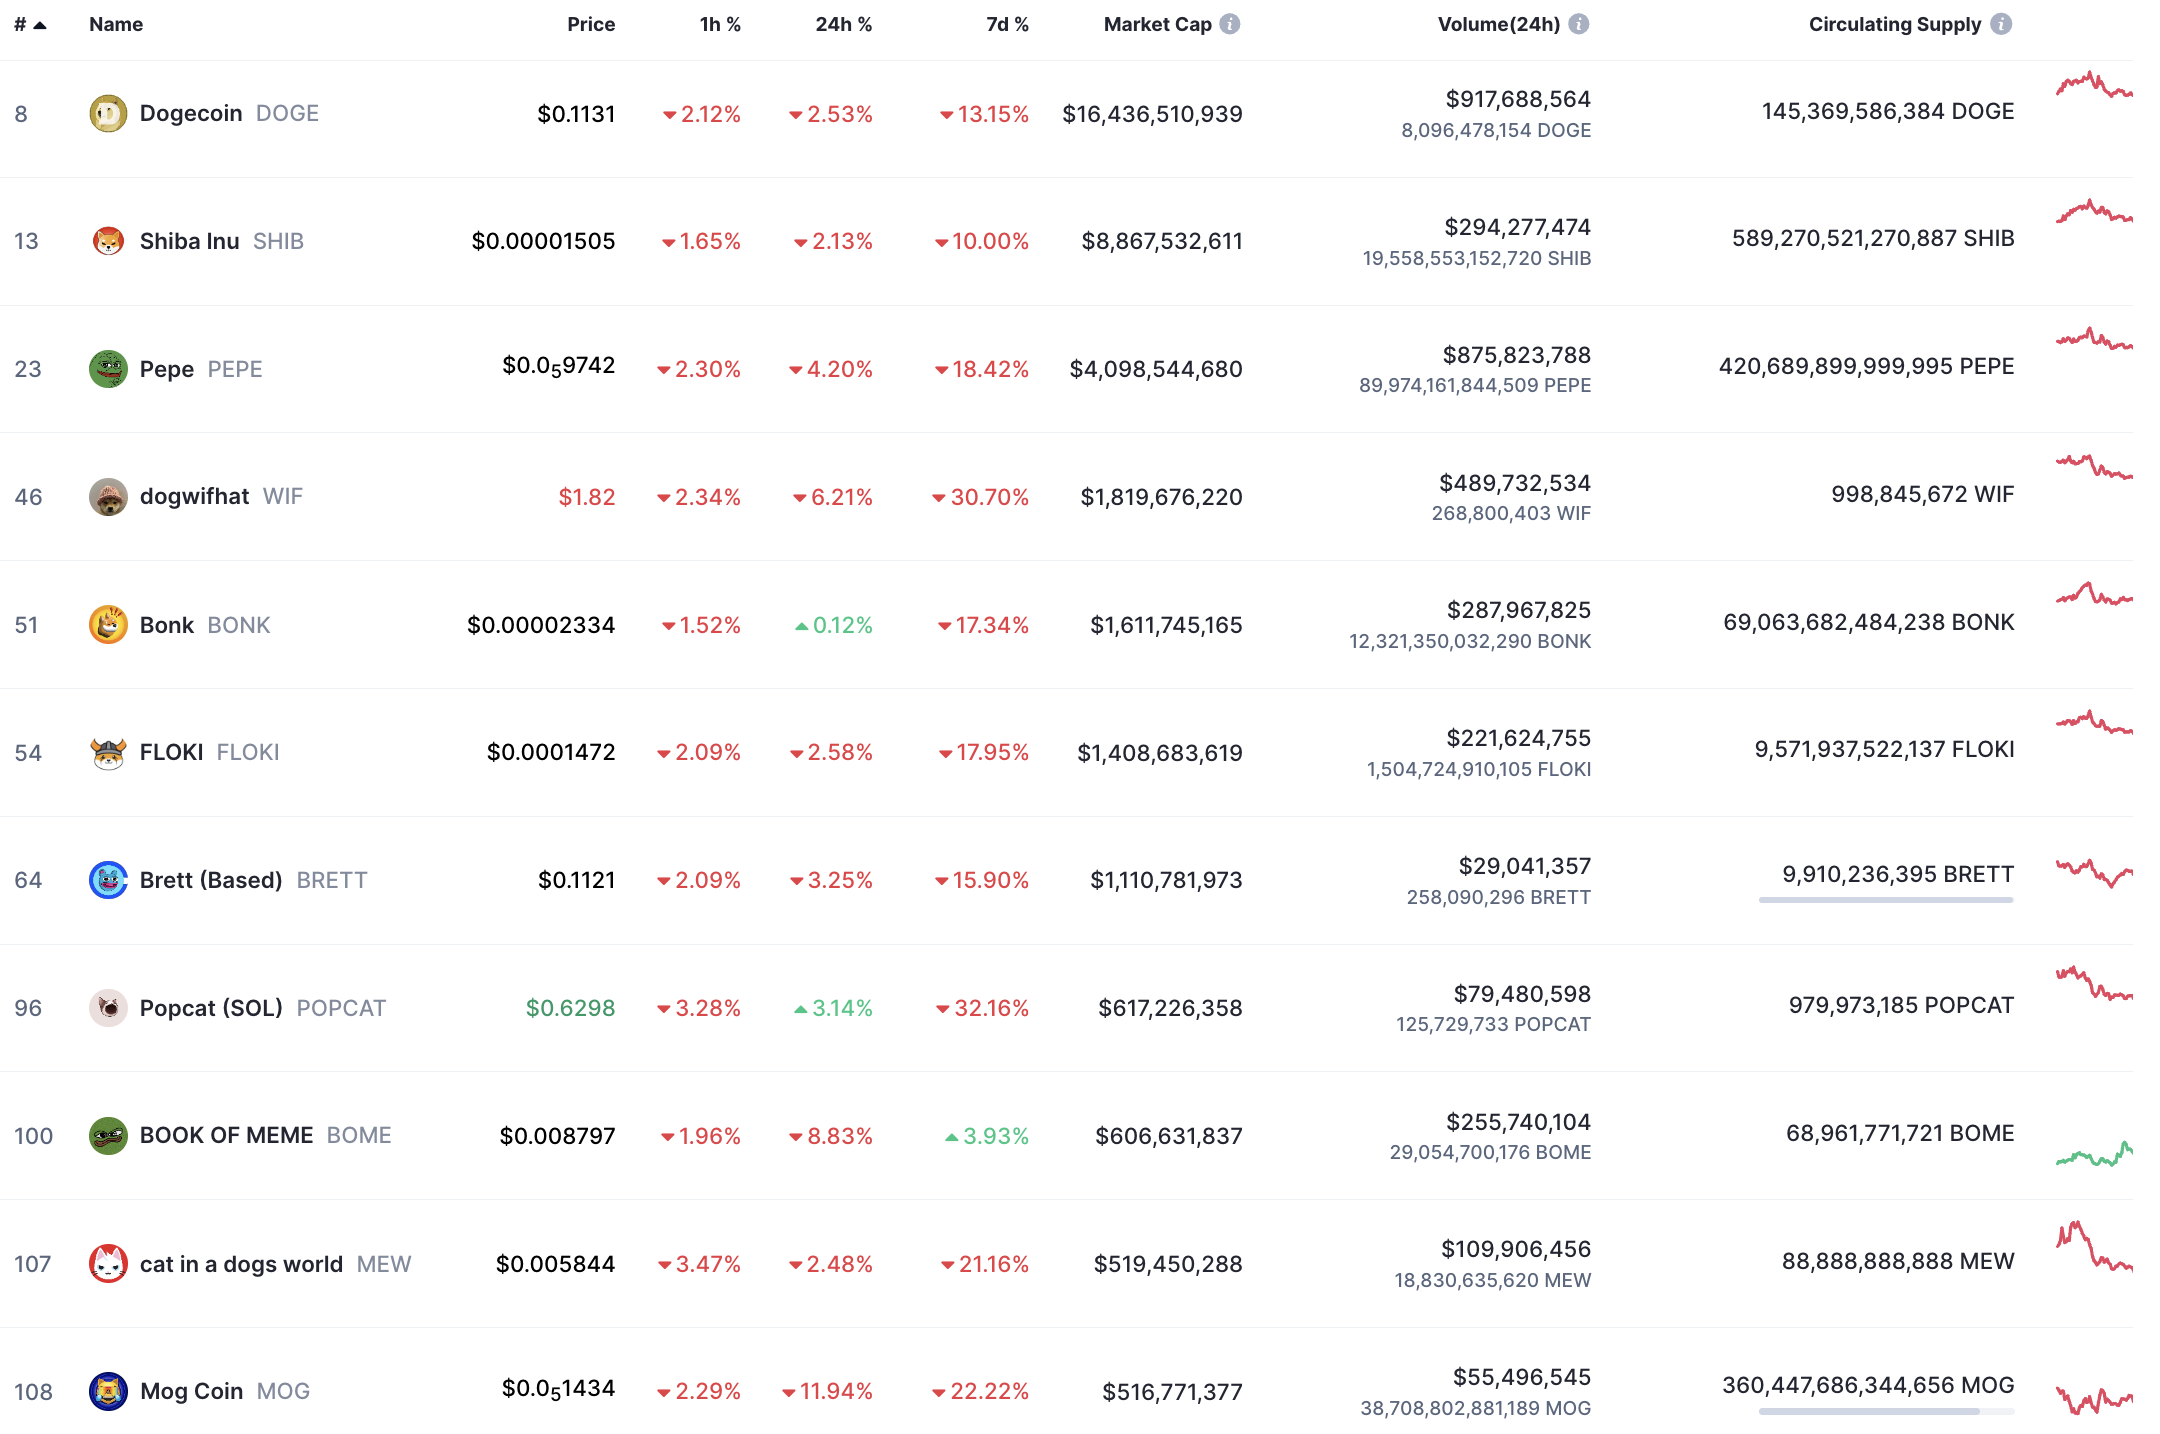The height and width of the screenshot is (1434, 2160).
Task: Open the BOOK OF MEME link
Action: coord(227,1136)
